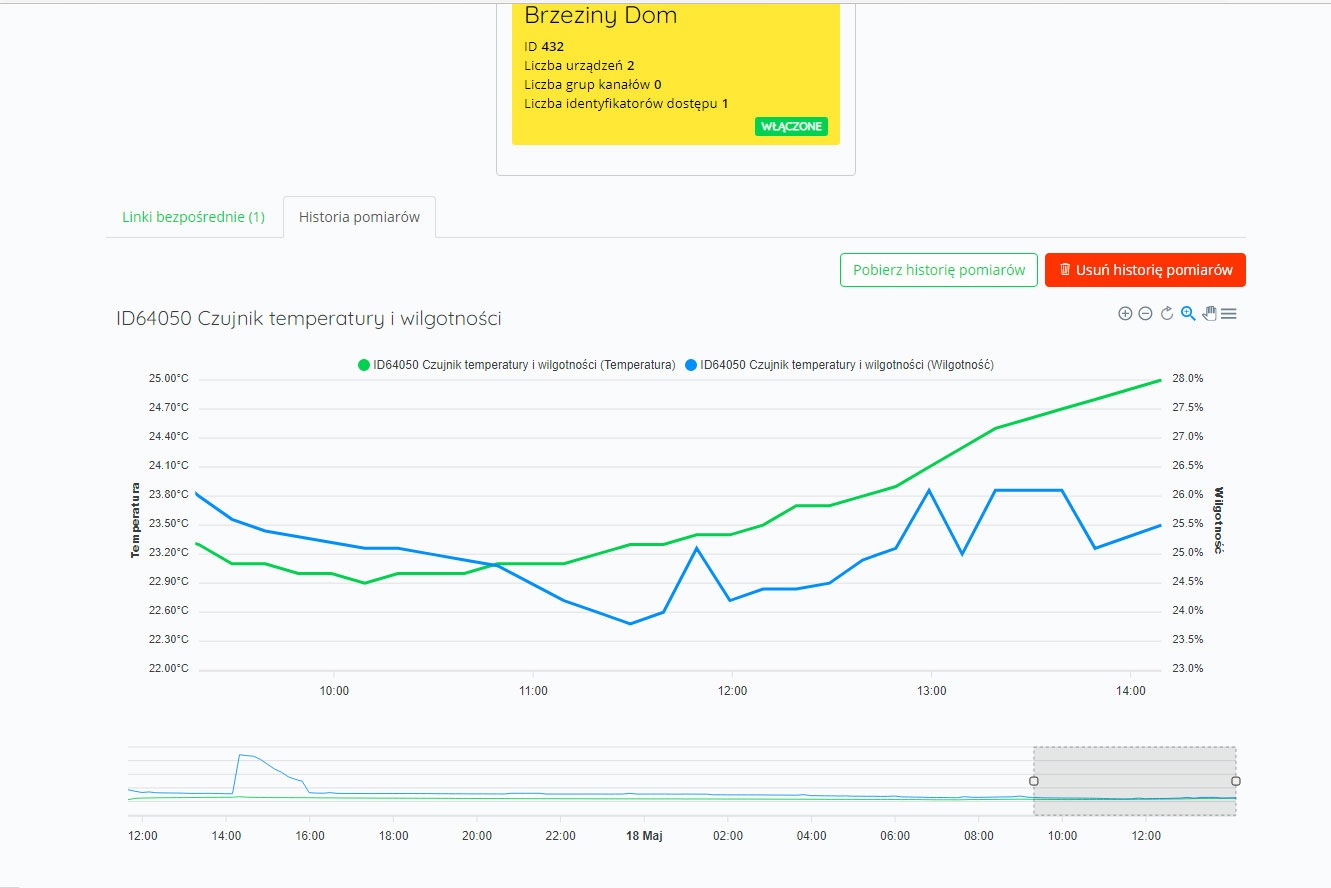Screen dimensions: 1331x888
Task: Click the trash icon on the delete history button
Action: point(1065,270)
